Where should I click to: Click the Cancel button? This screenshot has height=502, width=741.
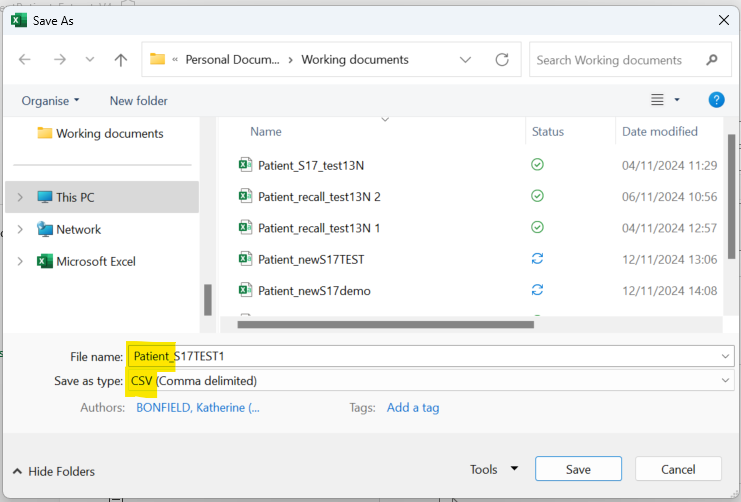click(x=678, y=469)
